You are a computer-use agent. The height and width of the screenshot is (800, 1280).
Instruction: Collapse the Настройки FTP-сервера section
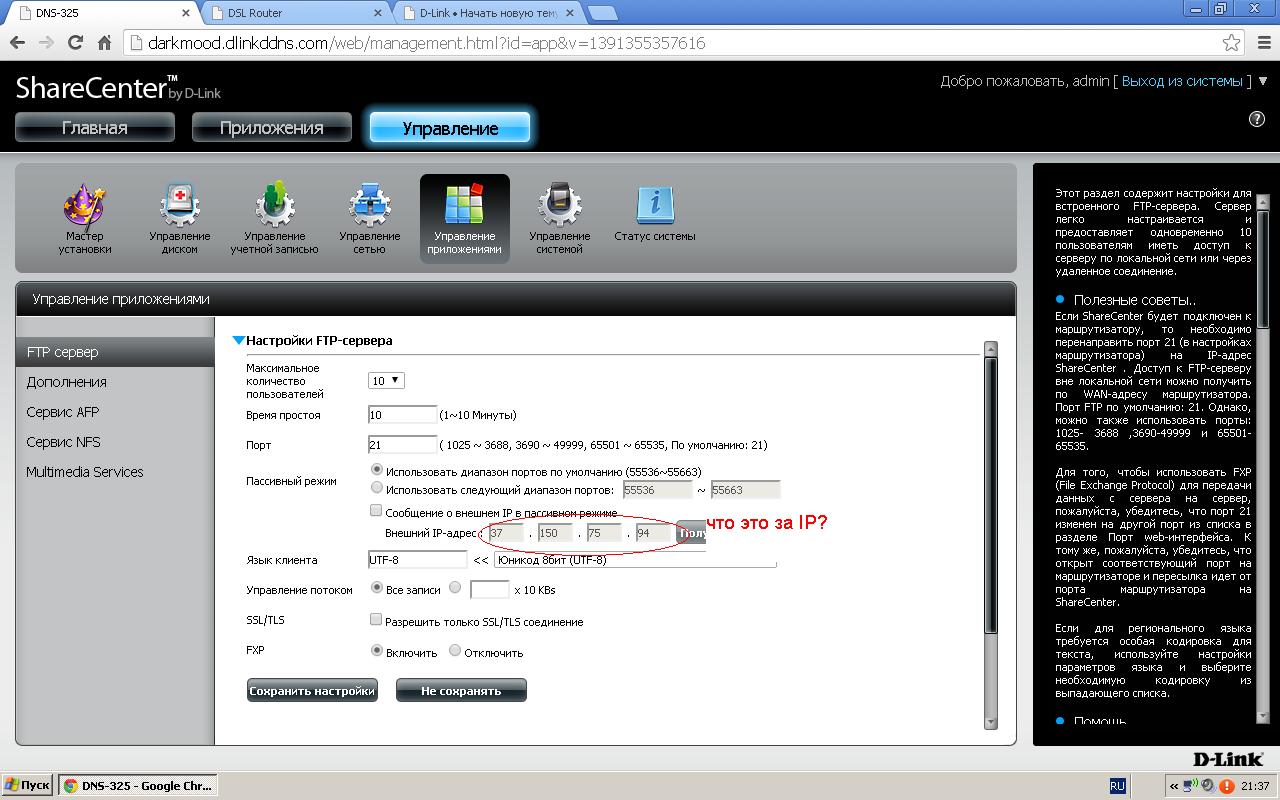239,341
